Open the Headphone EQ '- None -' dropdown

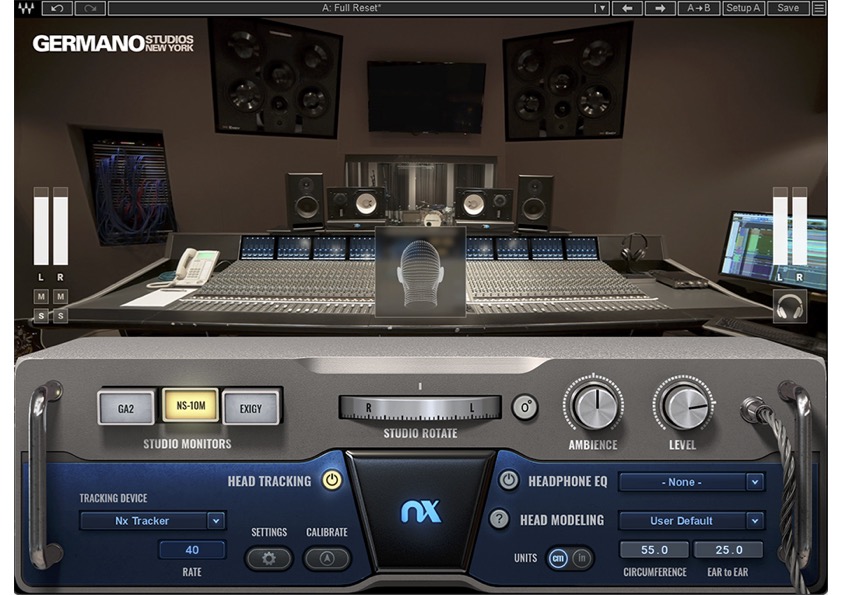692,482
